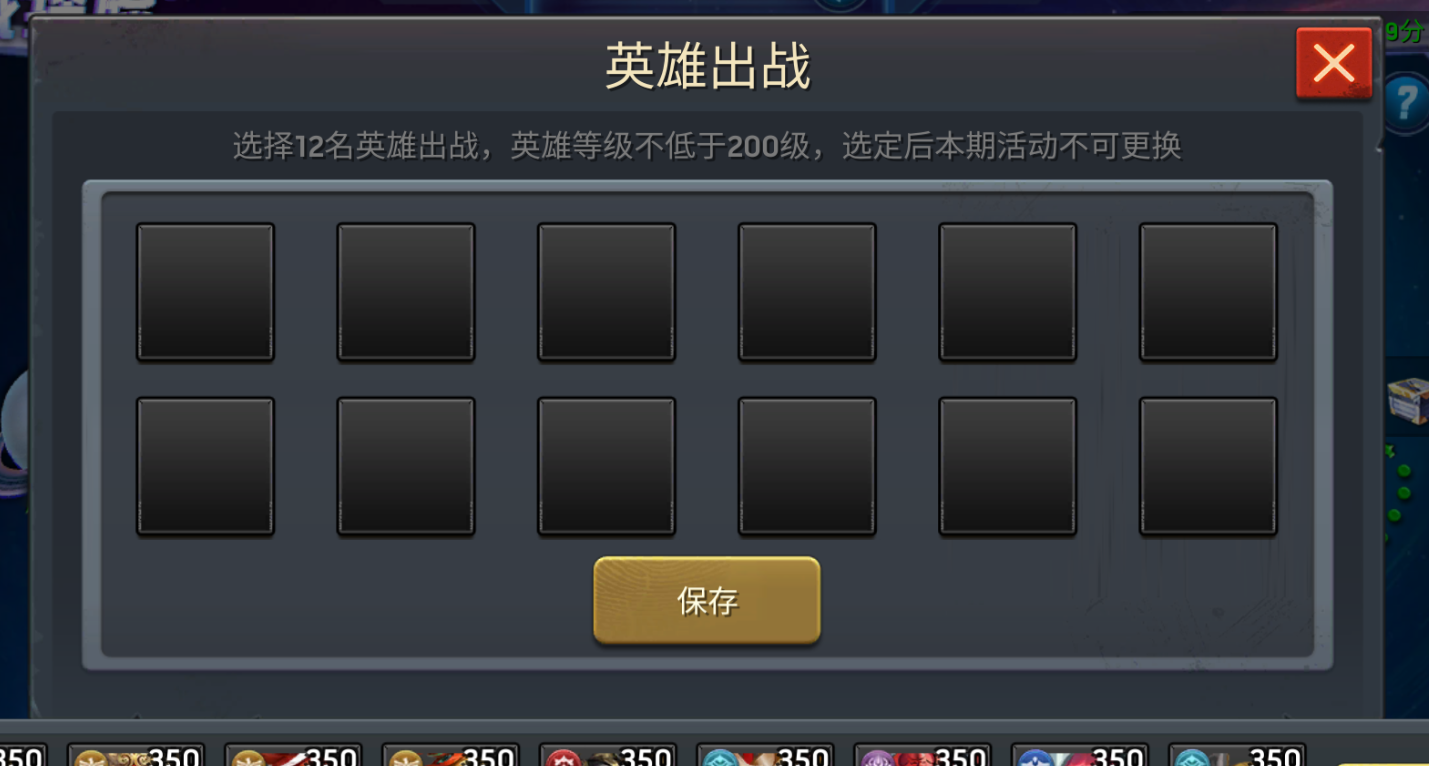Choose the fourth empty slot in bottom row
Viewport: 1429px width, 766px height.
(x=807, y=466)
